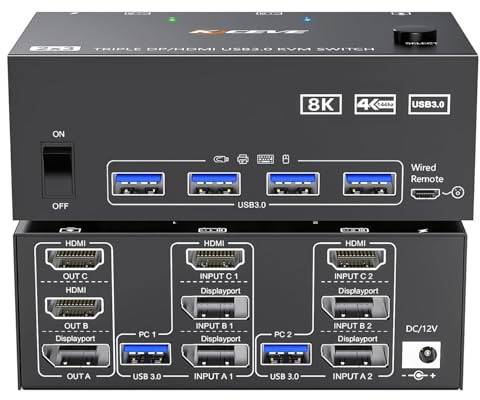The width and height of the screenshot is (480, 400).
Task: Click the 'INPUT A 1' label
Action: [x=213, y=376]
